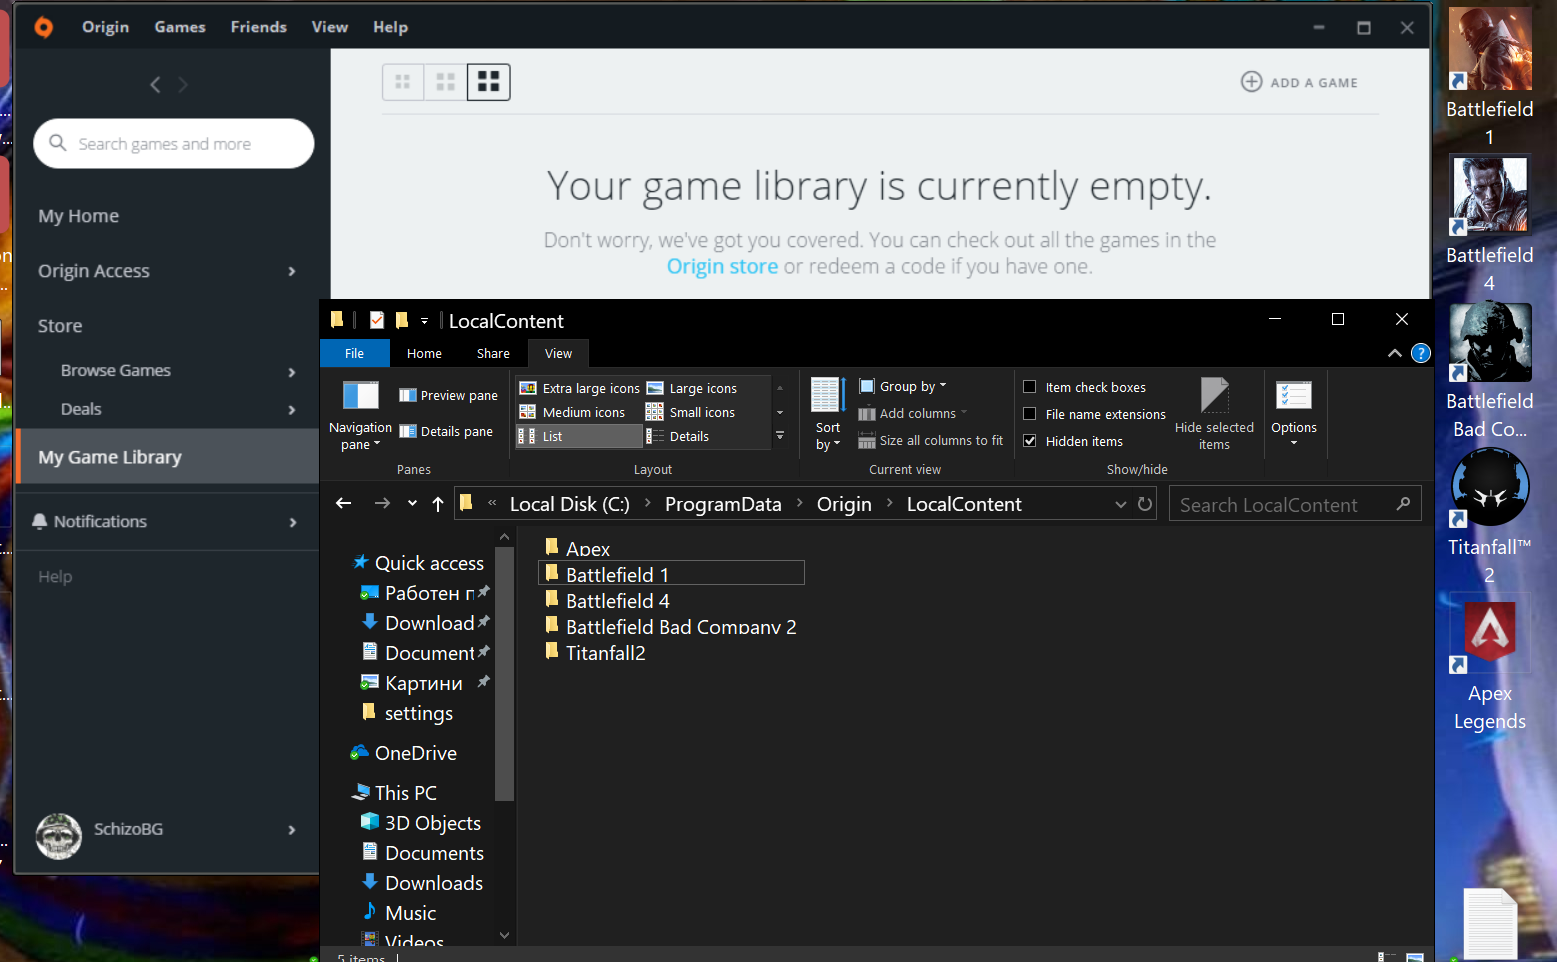The width and height of the screenshot is (1557, 962).
Task: Expand Notifications panel
Action: click(x=292, y=522)
